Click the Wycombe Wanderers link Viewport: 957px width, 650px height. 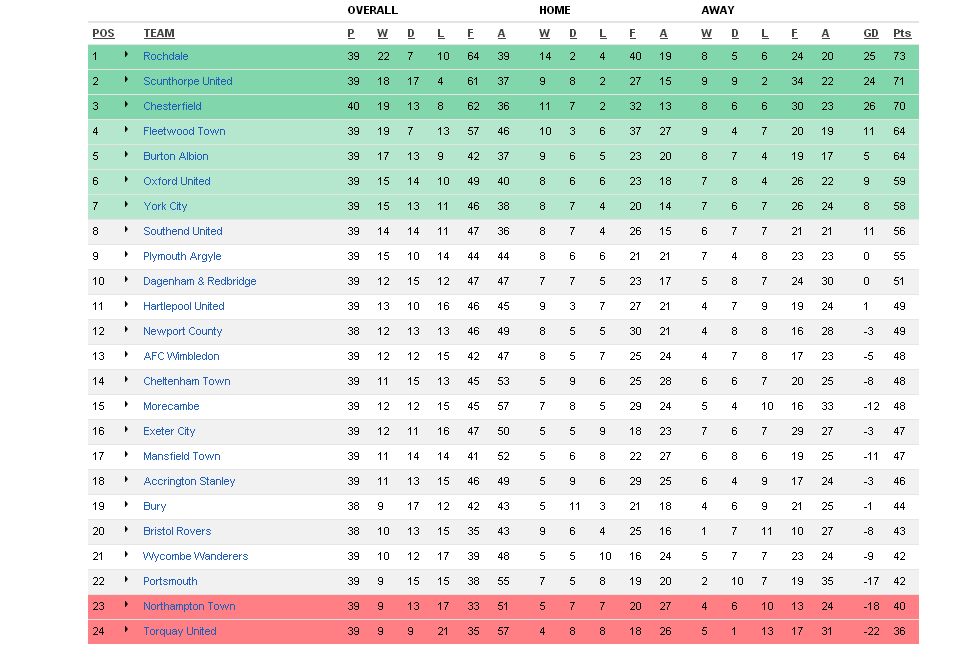click(195, 556)
